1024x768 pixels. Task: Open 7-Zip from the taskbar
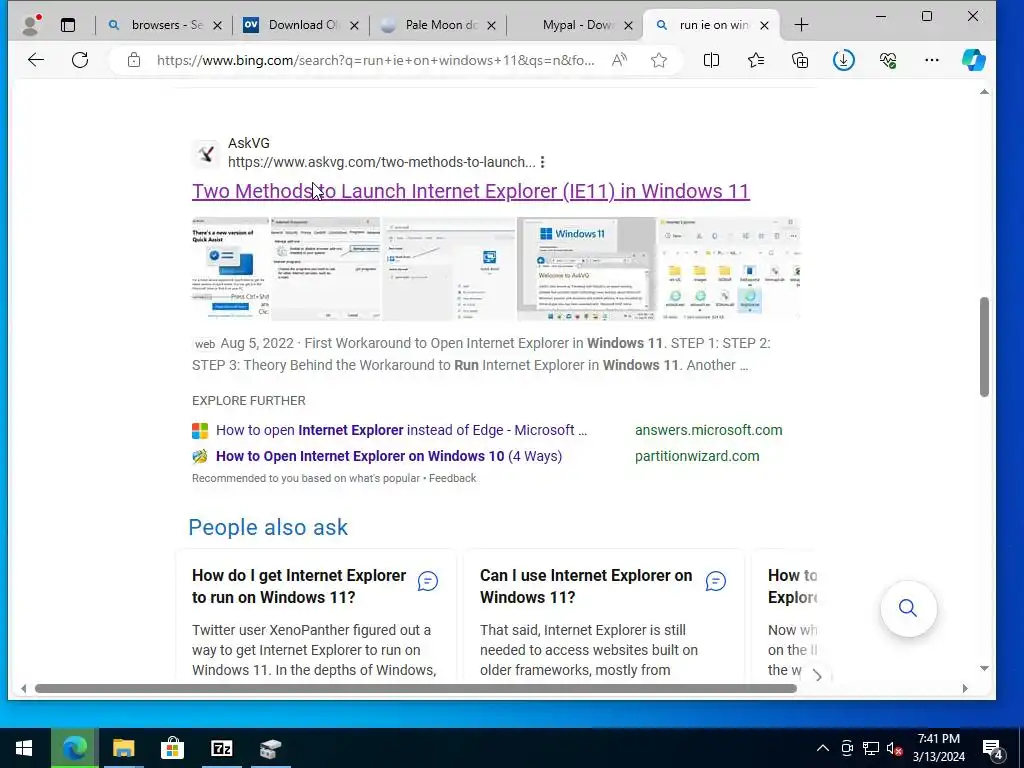221,748
